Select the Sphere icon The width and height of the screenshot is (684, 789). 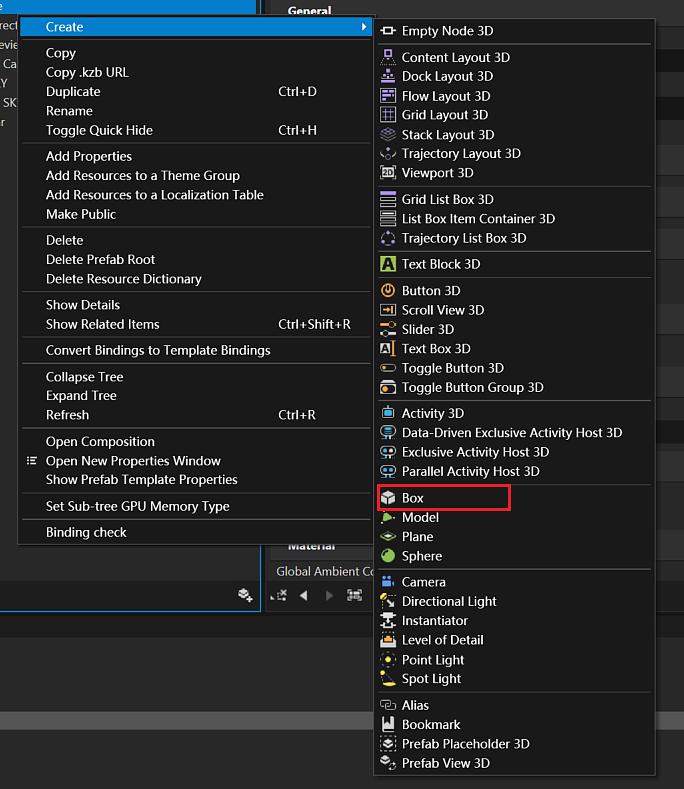click(388, 556)
